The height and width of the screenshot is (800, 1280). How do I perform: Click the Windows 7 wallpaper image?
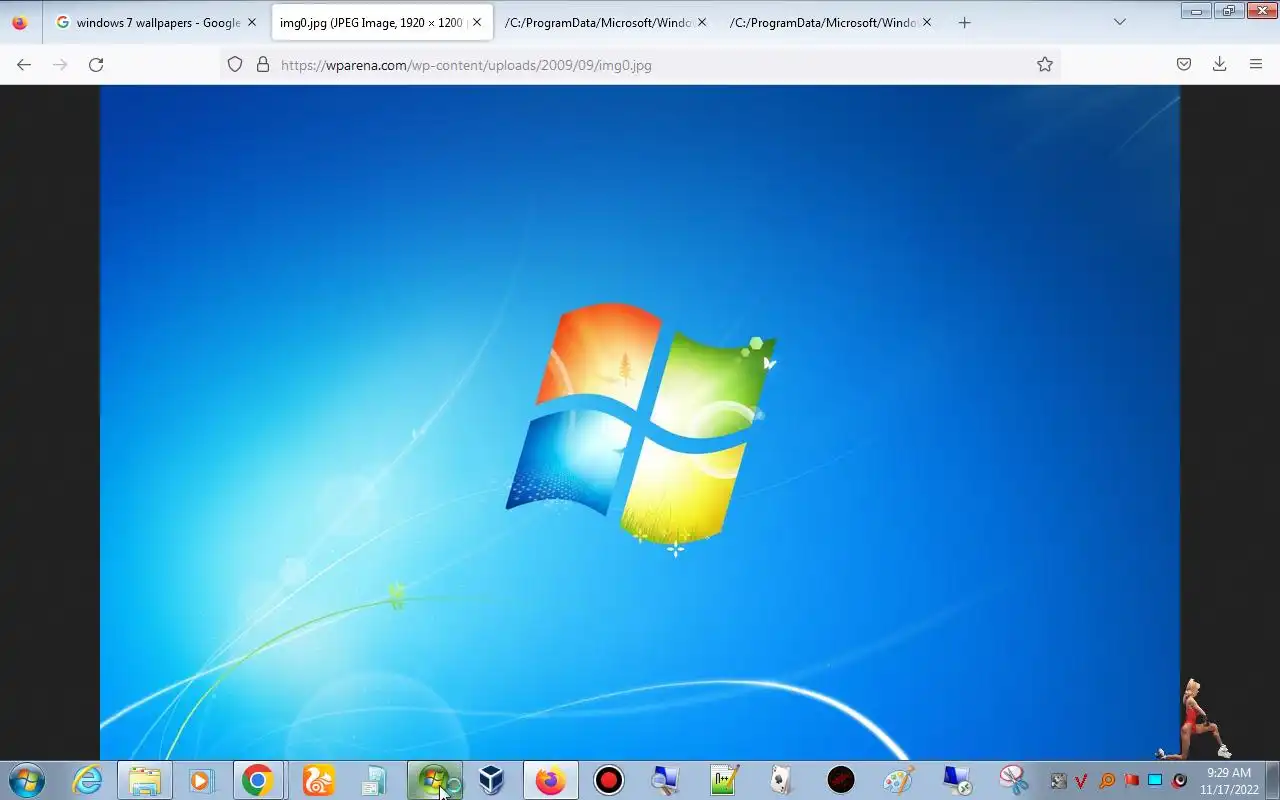(x=640, y=422)
